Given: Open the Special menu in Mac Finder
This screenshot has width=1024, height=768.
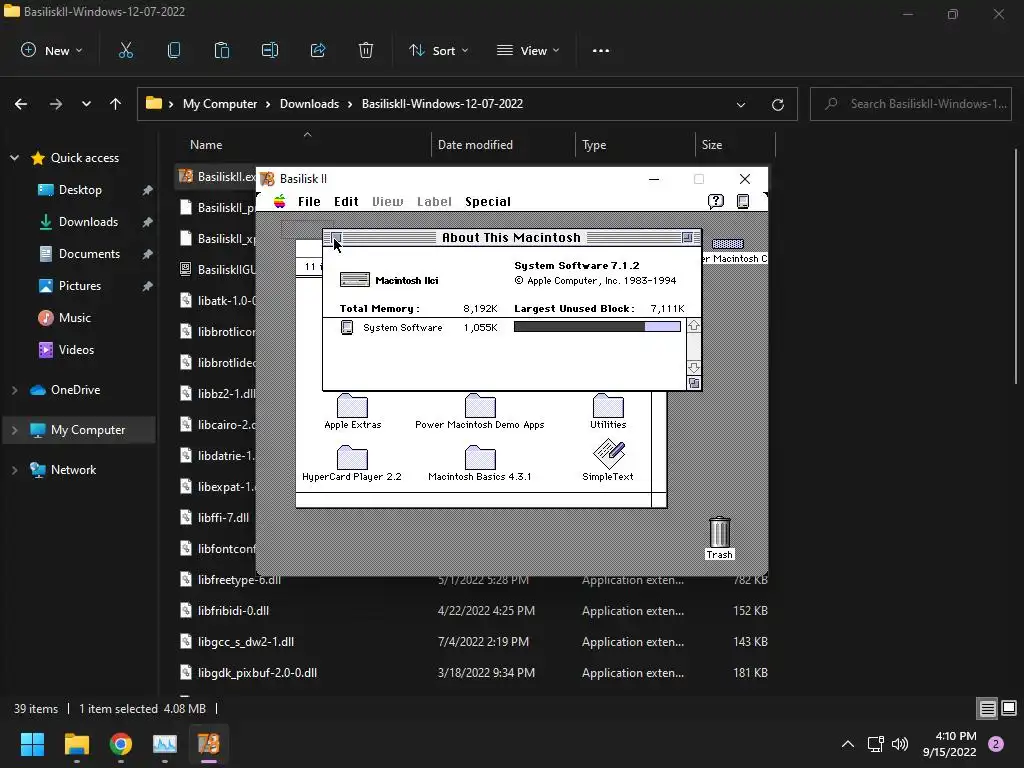Looking at the screenshot, I should tap(488, 202).
